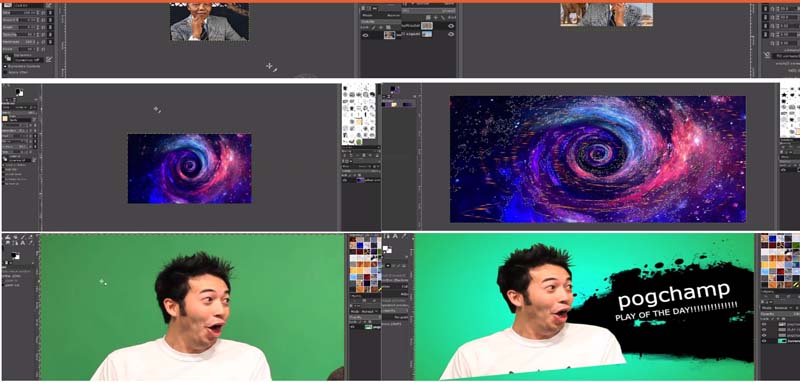
Task: Click foreground/background colors in bottom-left window toolbox
Action: point(15,256)
